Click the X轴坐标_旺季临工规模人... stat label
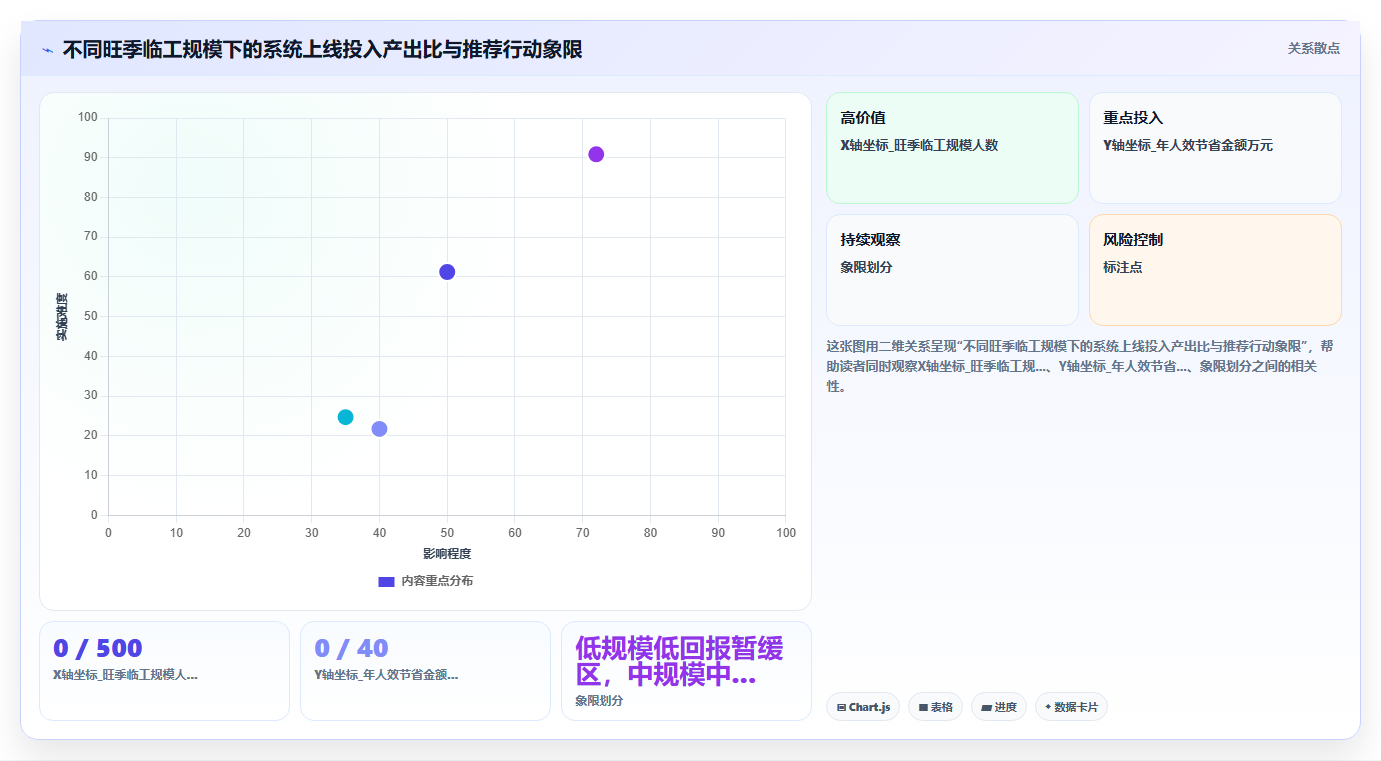This screenshot has height=761, width=1381. pyautogui.click(x=125, y=675)
